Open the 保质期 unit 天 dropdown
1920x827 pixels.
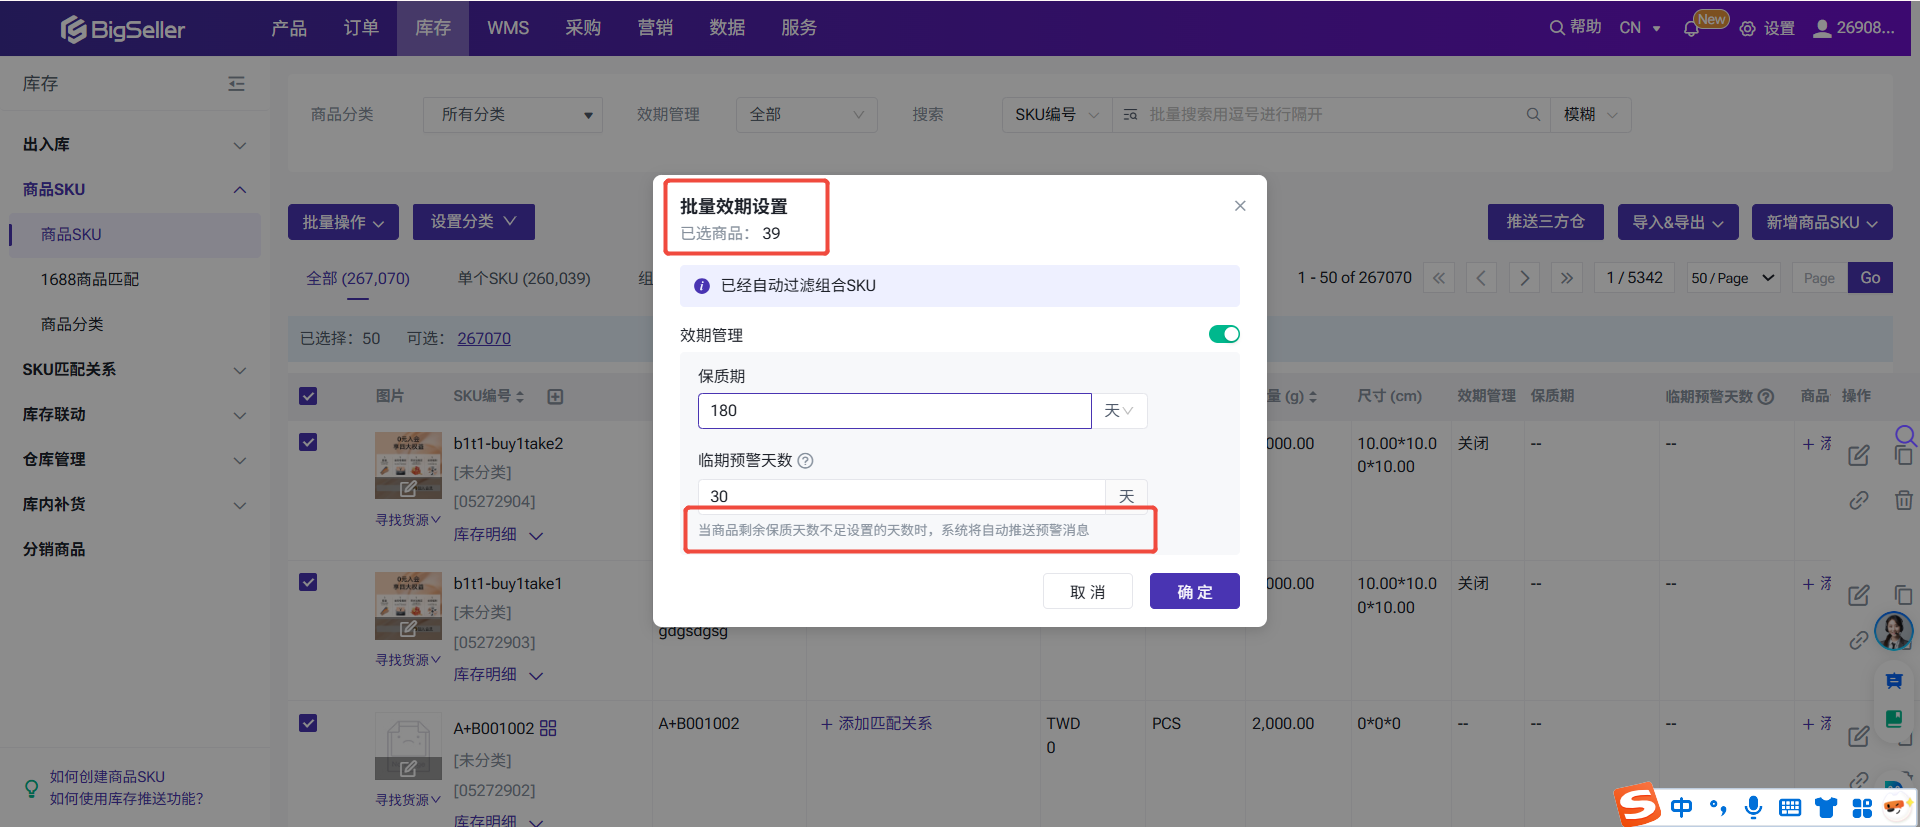[x=1119, y=411]
